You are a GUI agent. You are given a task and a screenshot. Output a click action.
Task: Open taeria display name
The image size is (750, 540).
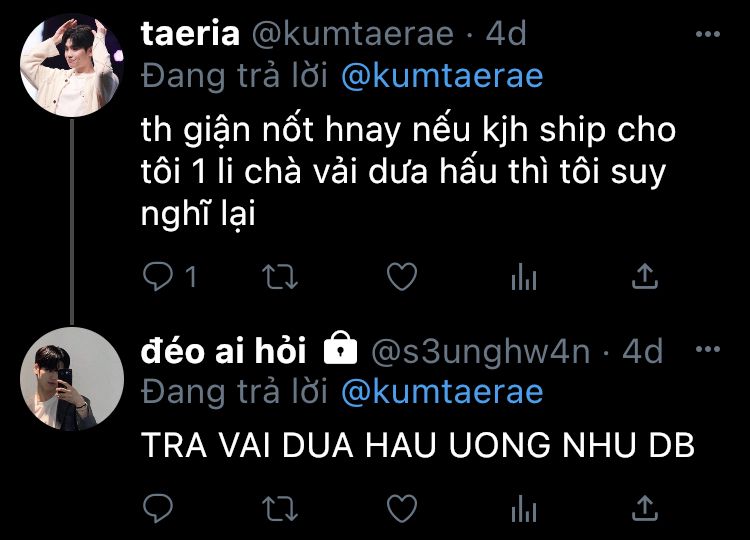190,34
